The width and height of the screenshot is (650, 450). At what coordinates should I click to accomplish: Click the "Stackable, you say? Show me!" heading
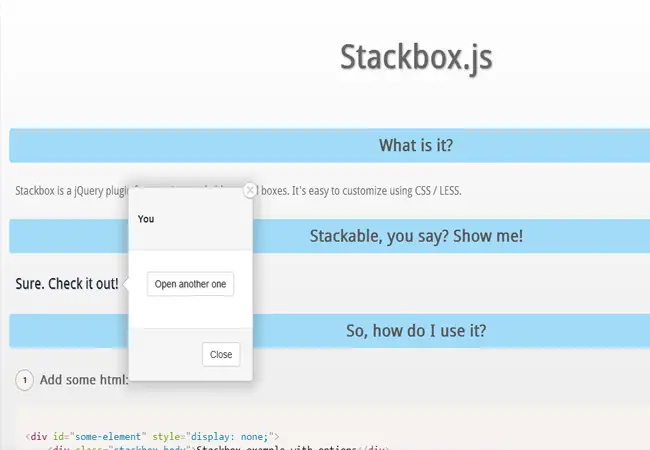pyautogui.click(x=416, y=236)
